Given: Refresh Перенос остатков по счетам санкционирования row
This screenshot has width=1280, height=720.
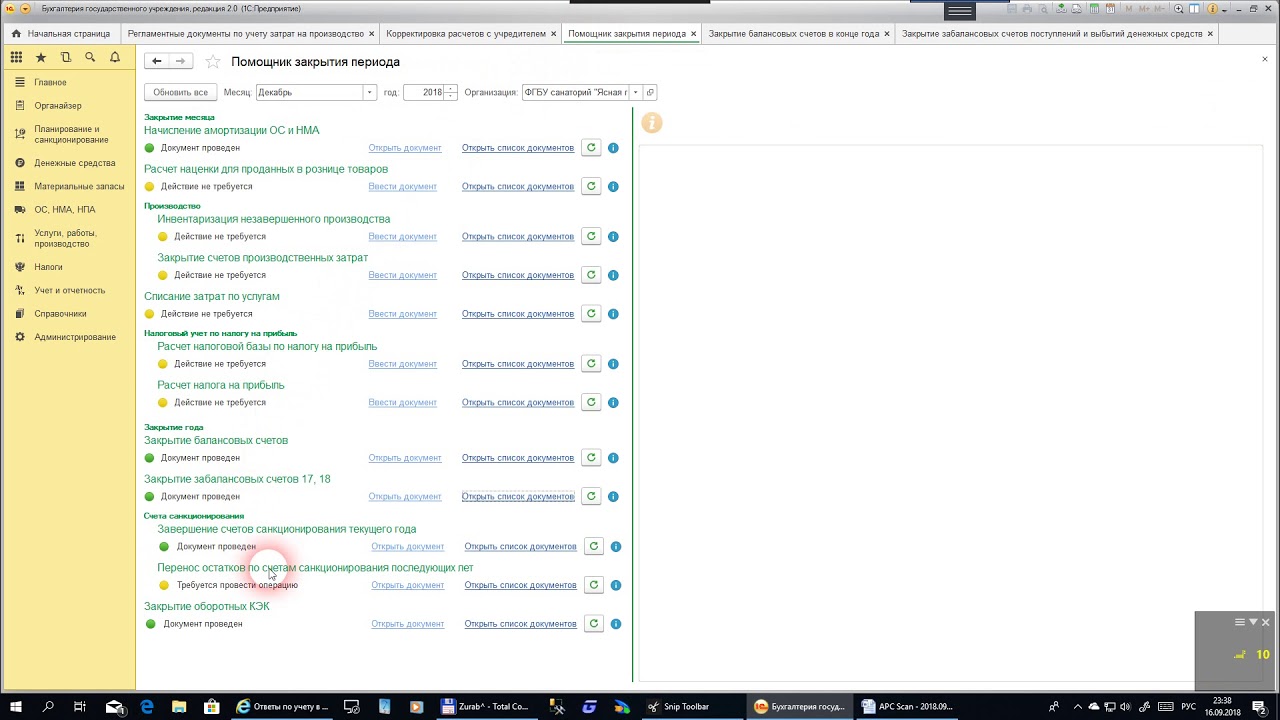Looking at the screenshot, I should click(x=593, y=585).
